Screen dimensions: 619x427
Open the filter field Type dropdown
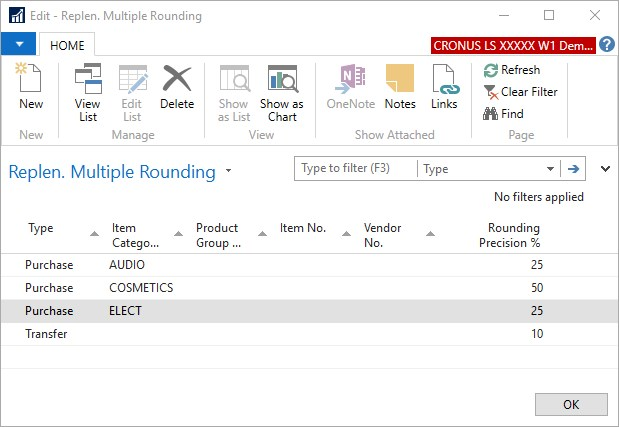point(488,169)
